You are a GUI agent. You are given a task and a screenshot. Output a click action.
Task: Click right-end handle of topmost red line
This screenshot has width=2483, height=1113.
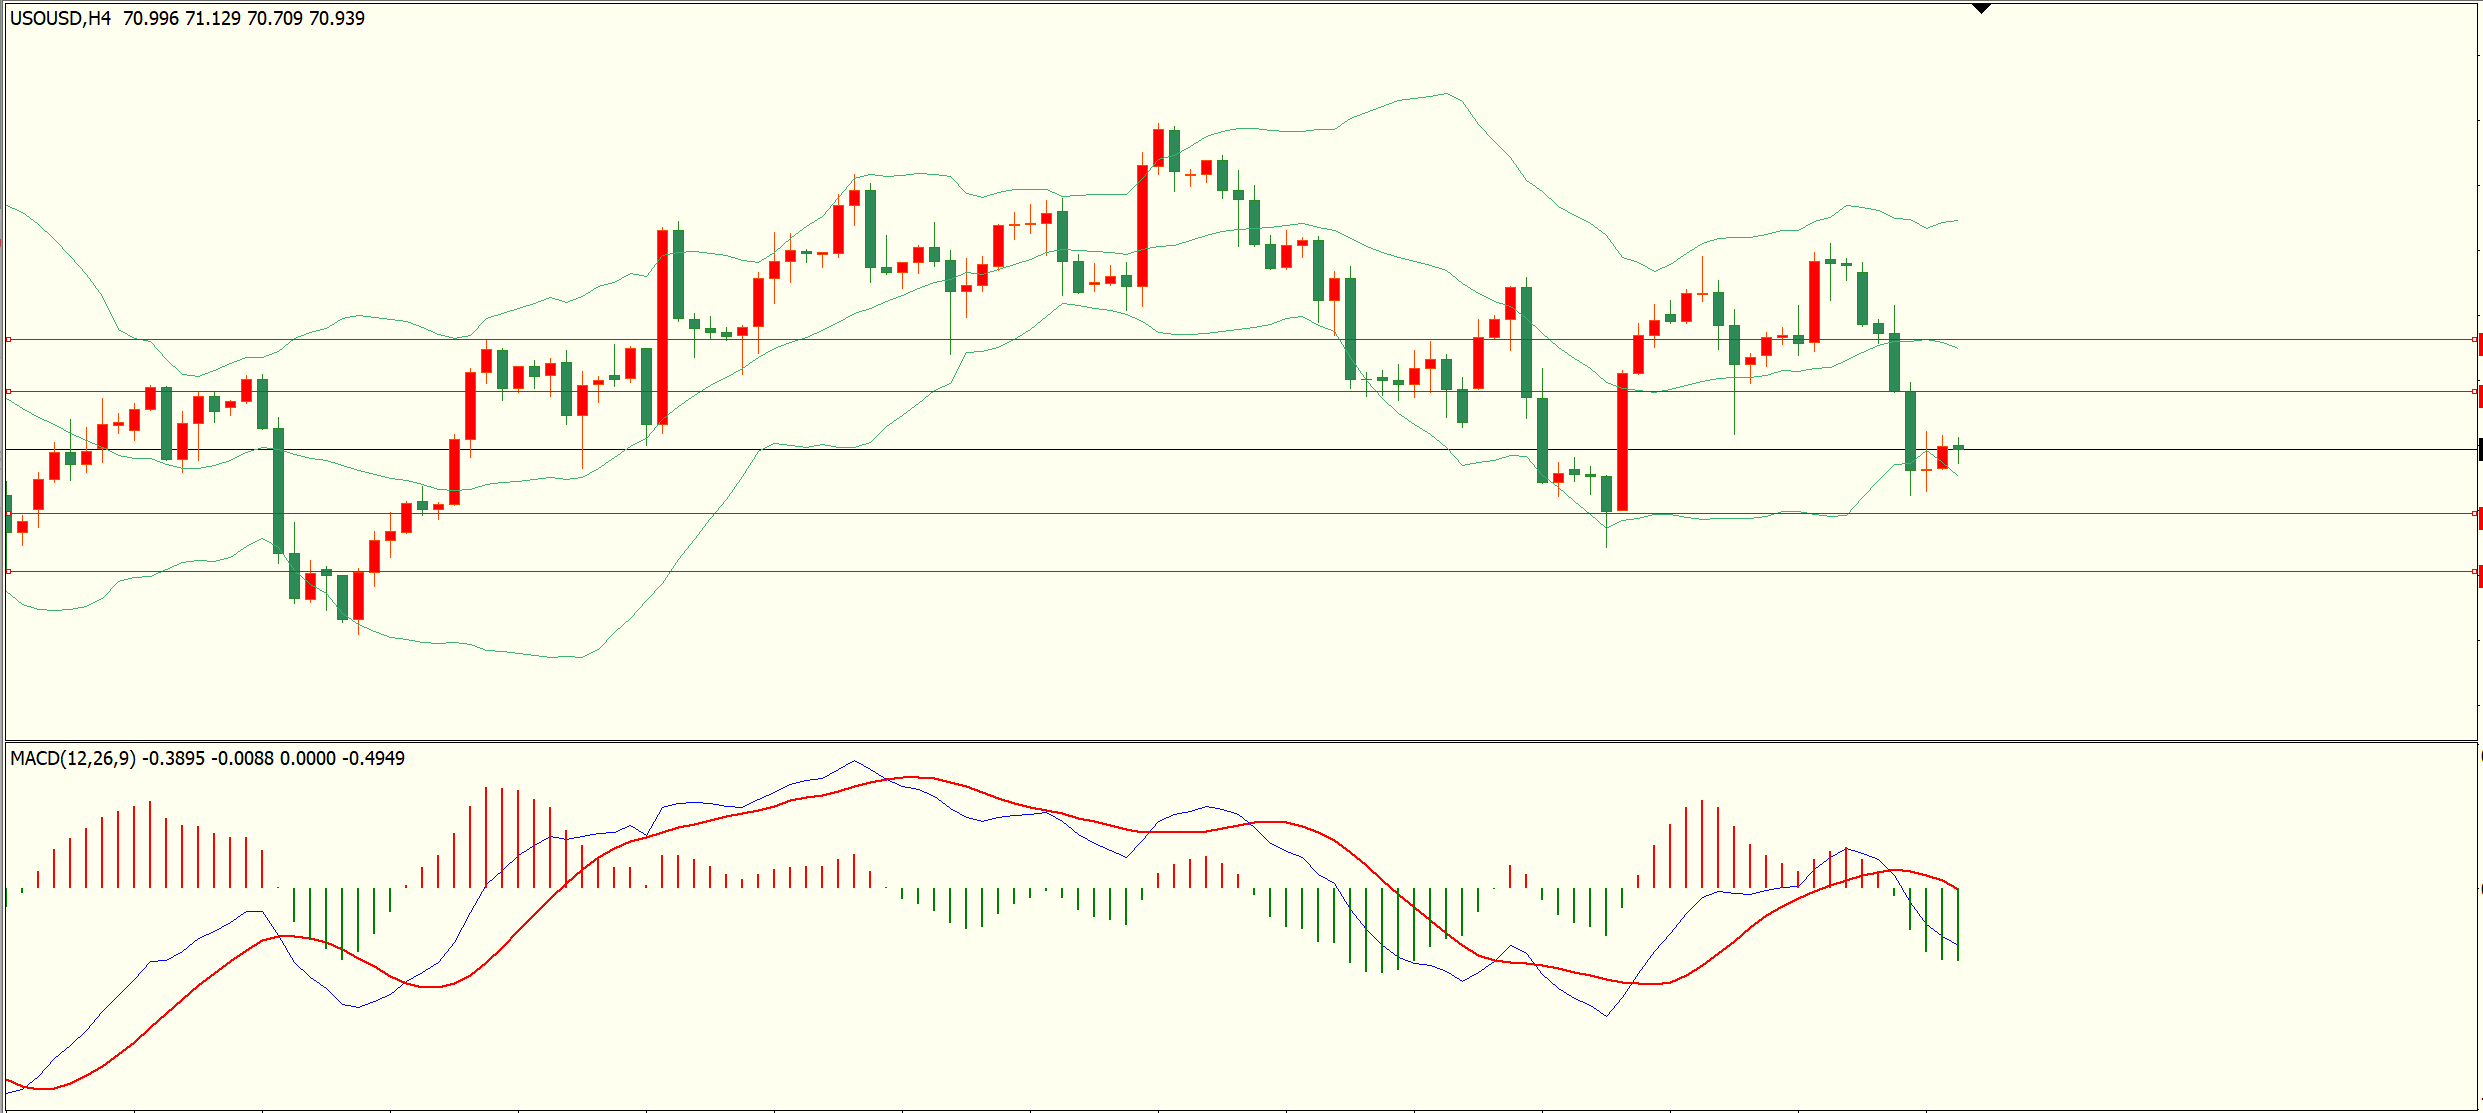click(x=2474, y=340)
